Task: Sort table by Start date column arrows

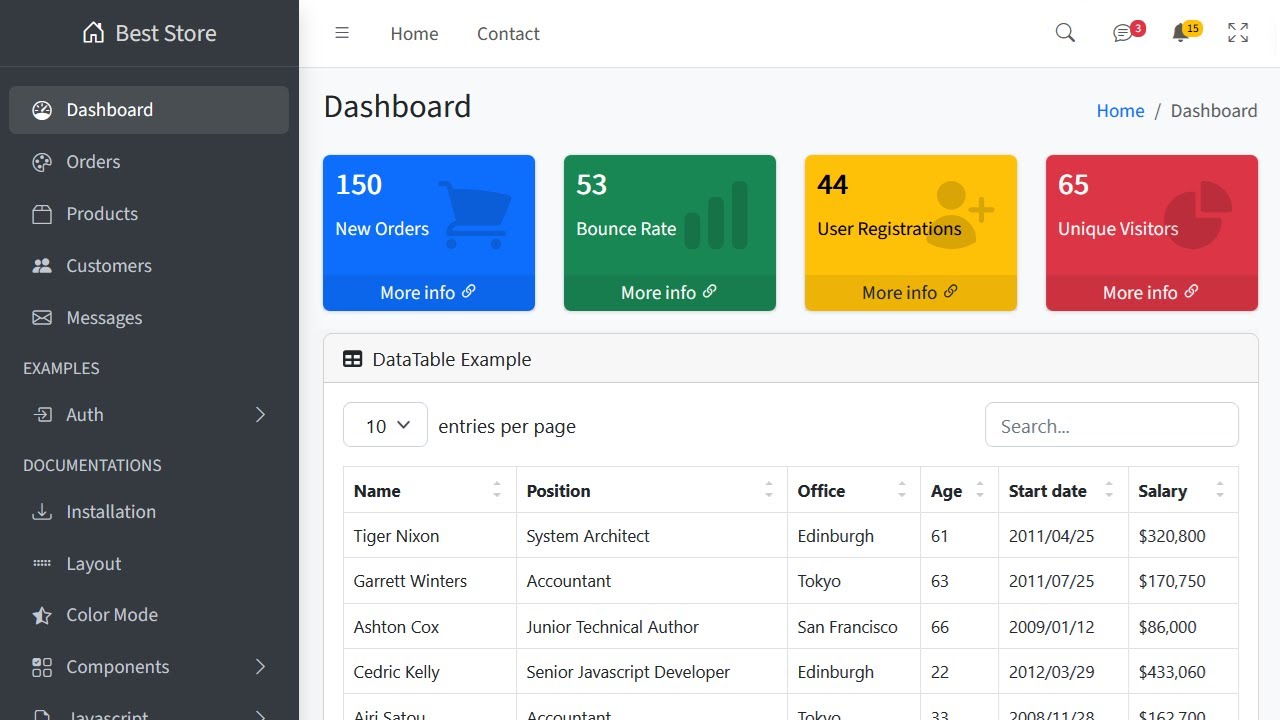Action: point(1109,490)
